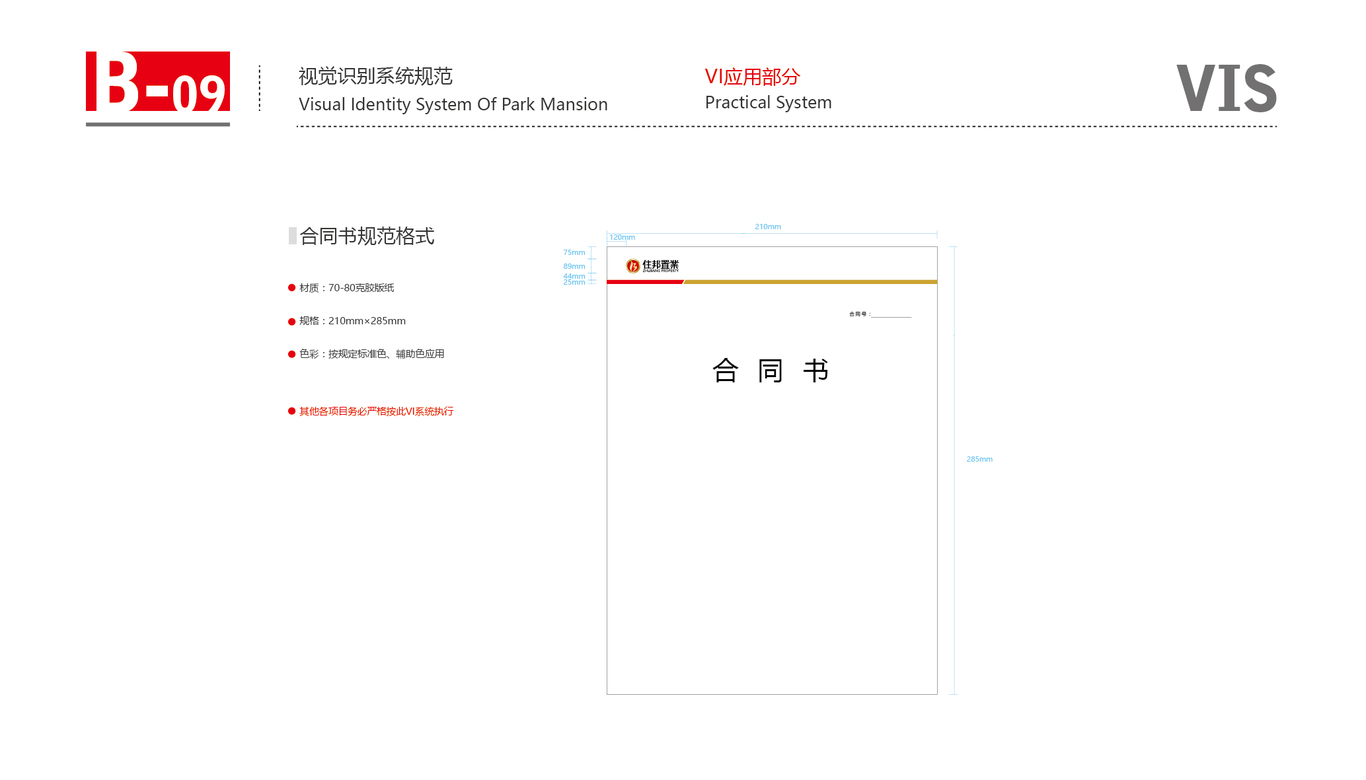Viewport: 1366px width, 780px height.
Task: Select 'Visual Identity System Of Park Mansion'
Action: pos(453,104)
